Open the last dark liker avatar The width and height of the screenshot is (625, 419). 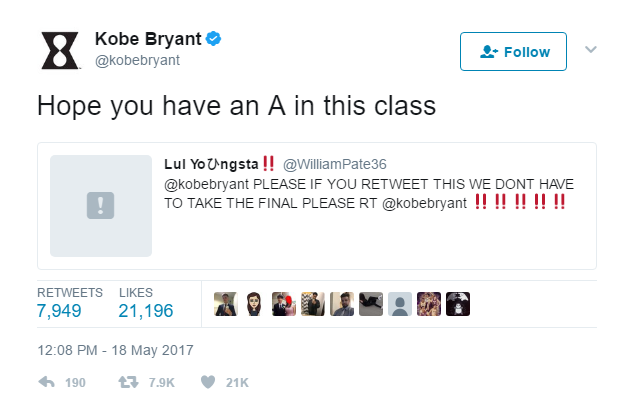pyautogui.click(x=458, y=304)
